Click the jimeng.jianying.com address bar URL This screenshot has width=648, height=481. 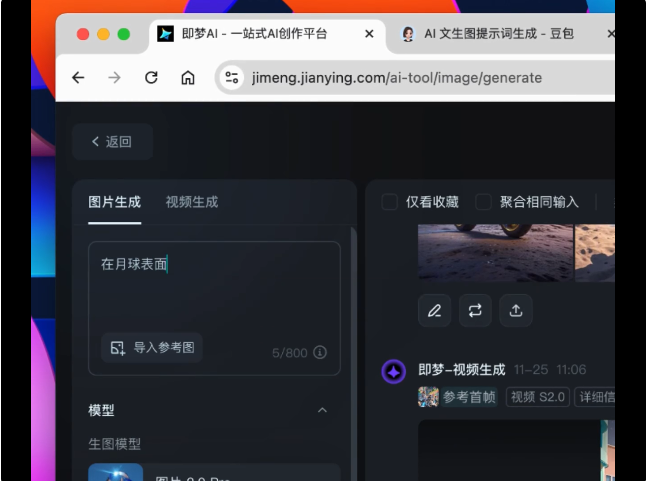(x=397, y=78)
